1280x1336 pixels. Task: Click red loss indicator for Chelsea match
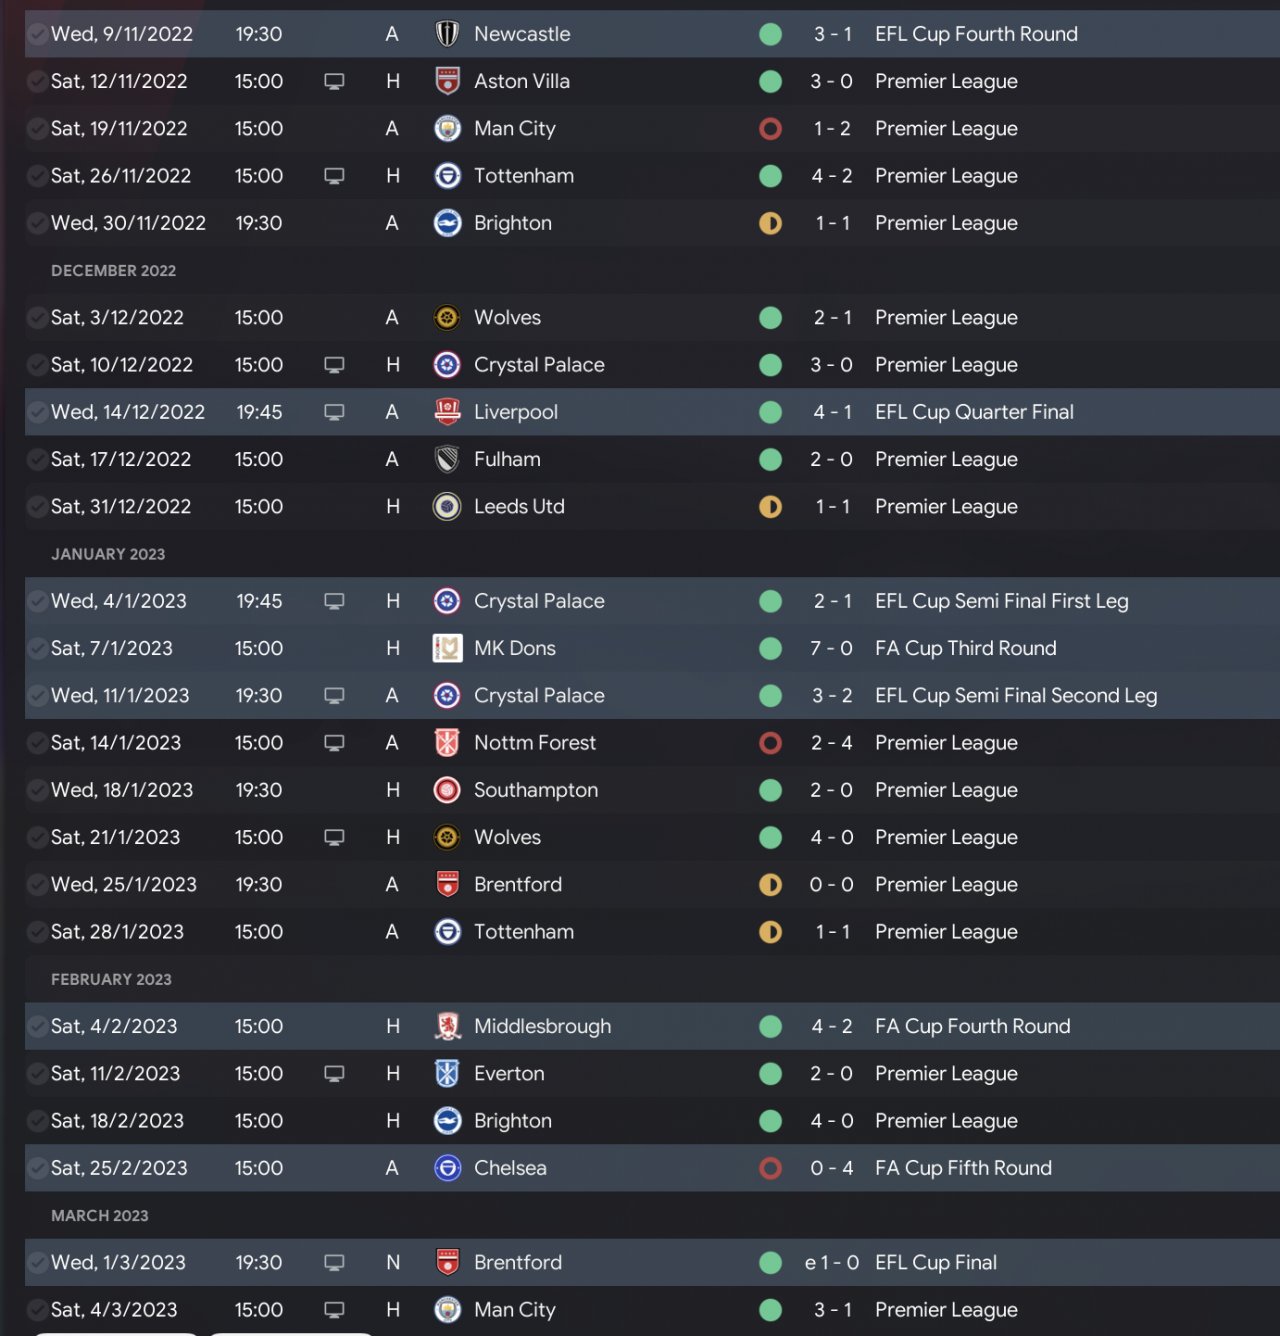point(770,1168)
